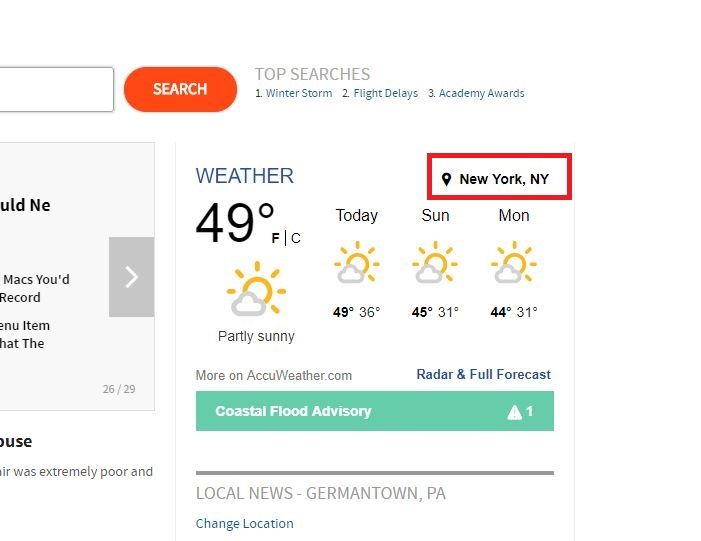The width and height of the screenshot is (701, 541).
Task: Open the New York, NY location selector
Action: (x=503, y=180)
